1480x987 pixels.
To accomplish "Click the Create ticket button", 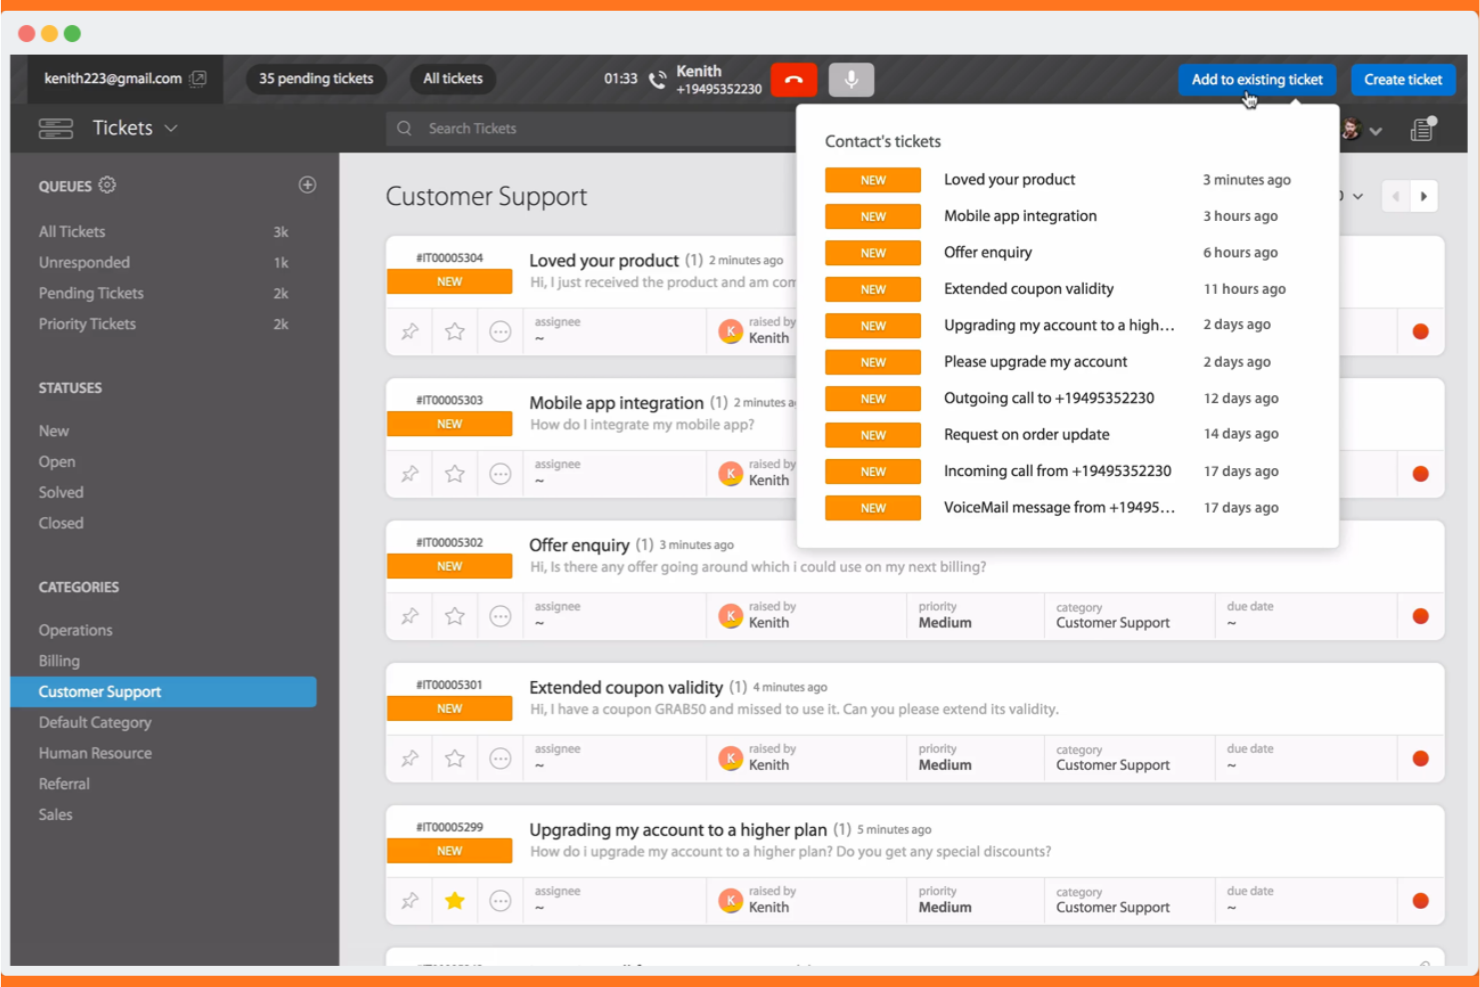I will pyautogui.click(x=1403, y=79).
